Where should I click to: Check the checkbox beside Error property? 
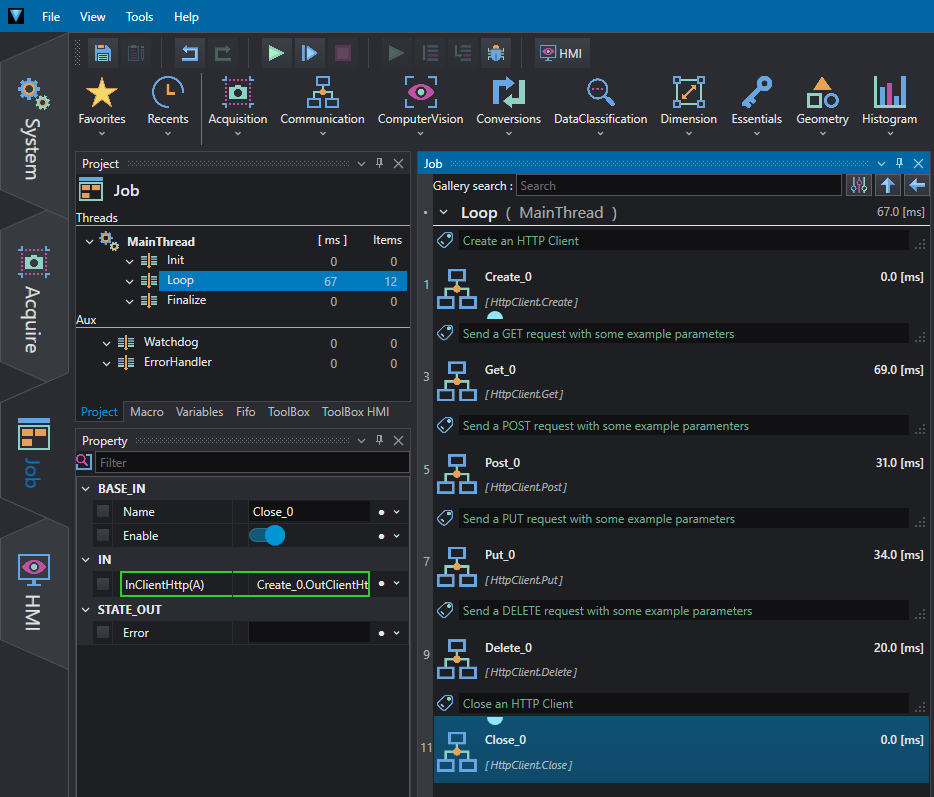pyautogui.click(x=103, y=633)
